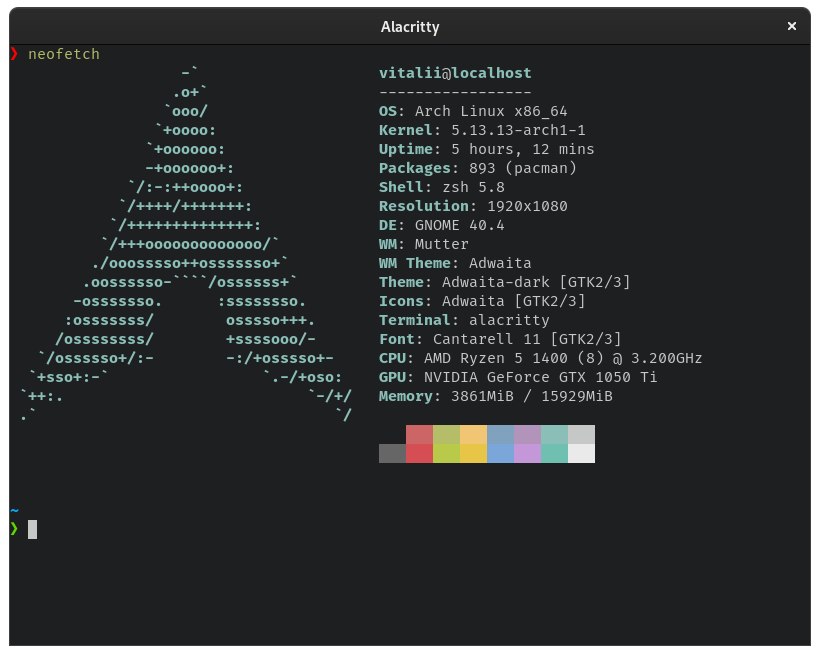Click the light orange block in top row
The width and height of the screenshot is (820, 655).
click(473, 434)
